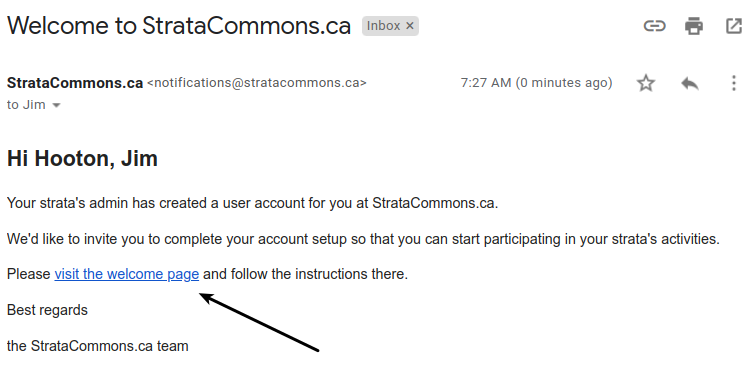Follow the "visit the welcome page" link
This screenshot has width=753, height=377.
coord(127,274)
